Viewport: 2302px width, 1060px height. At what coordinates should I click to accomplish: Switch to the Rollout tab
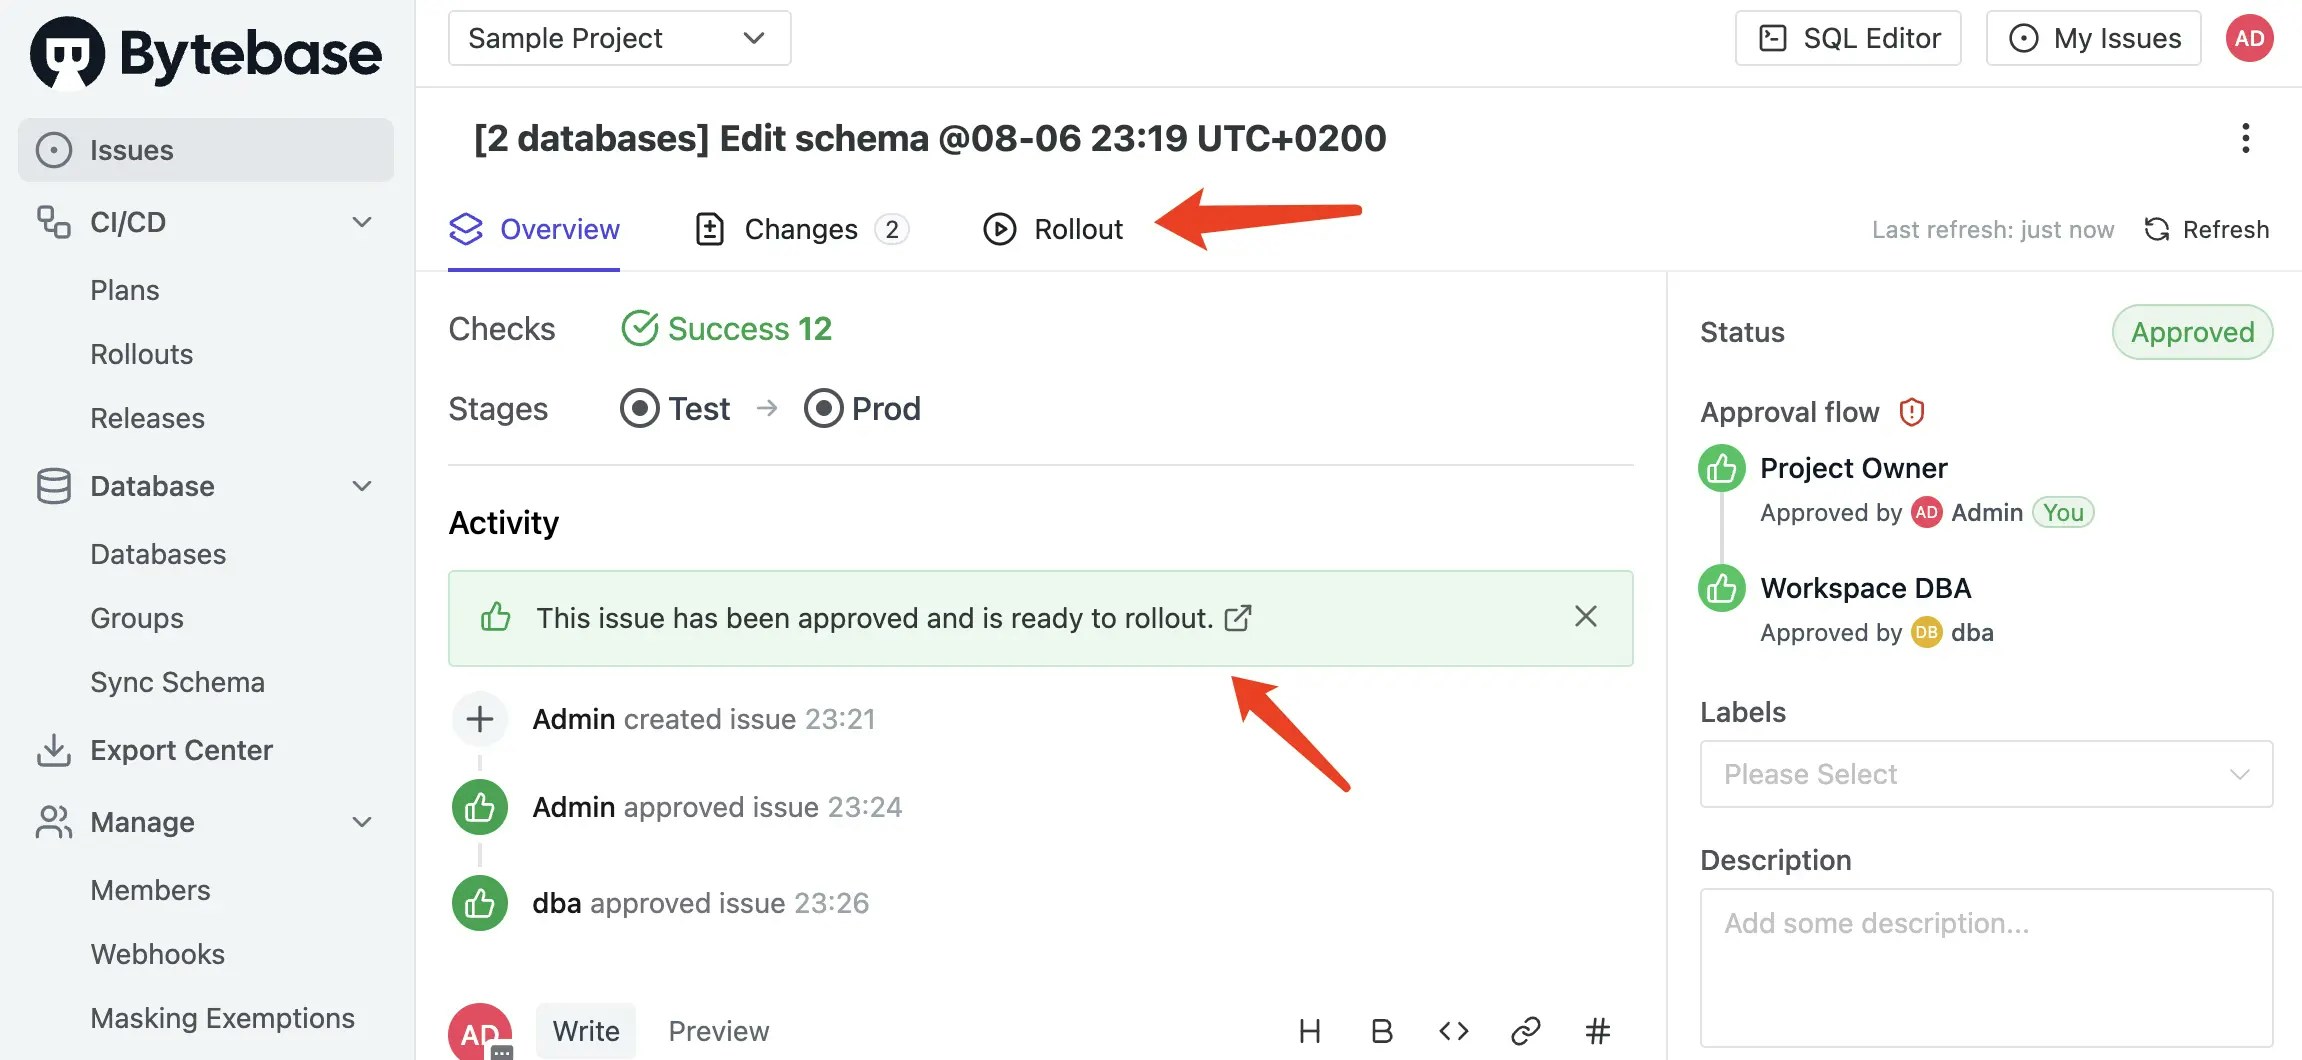pos(1053,229)
